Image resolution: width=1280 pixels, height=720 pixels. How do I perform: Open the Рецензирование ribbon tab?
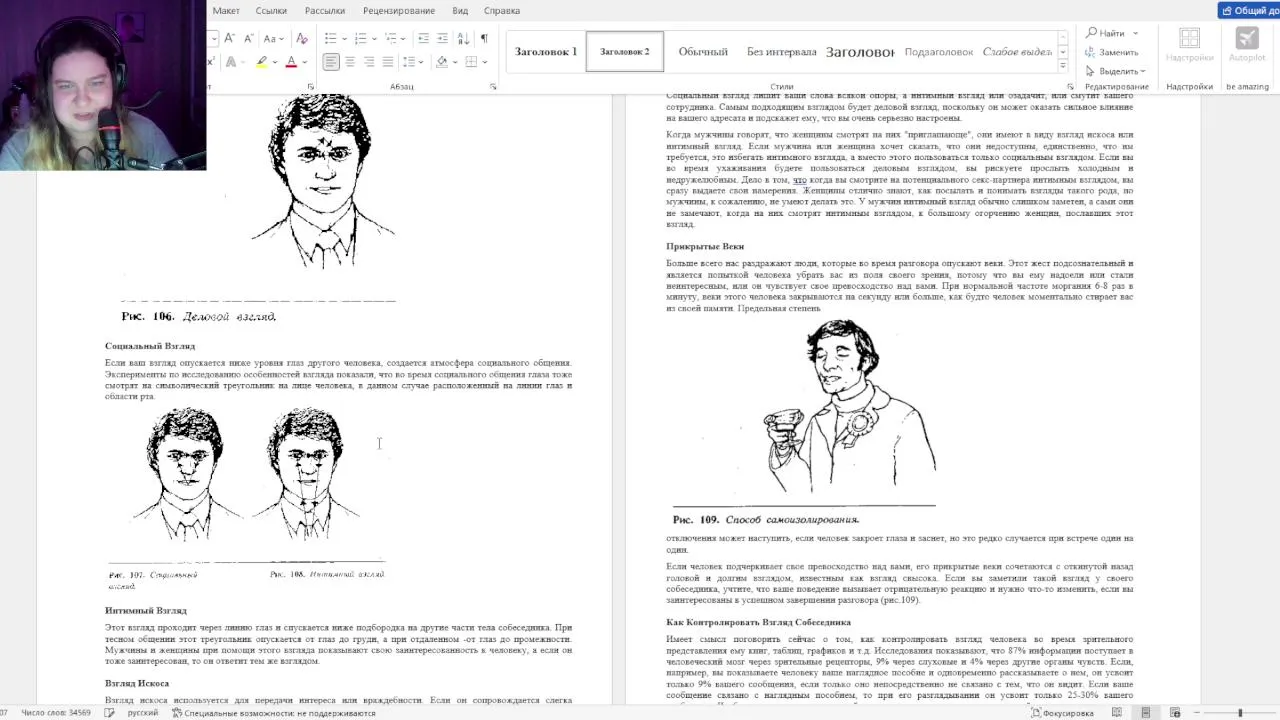click(399, 11)
